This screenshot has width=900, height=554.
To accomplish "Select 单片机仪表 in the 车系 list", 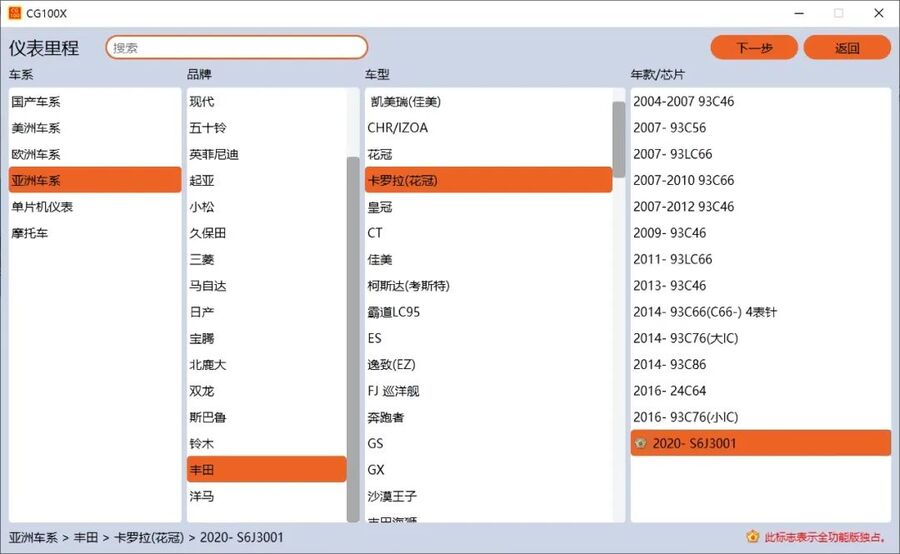I will [95, 207].
